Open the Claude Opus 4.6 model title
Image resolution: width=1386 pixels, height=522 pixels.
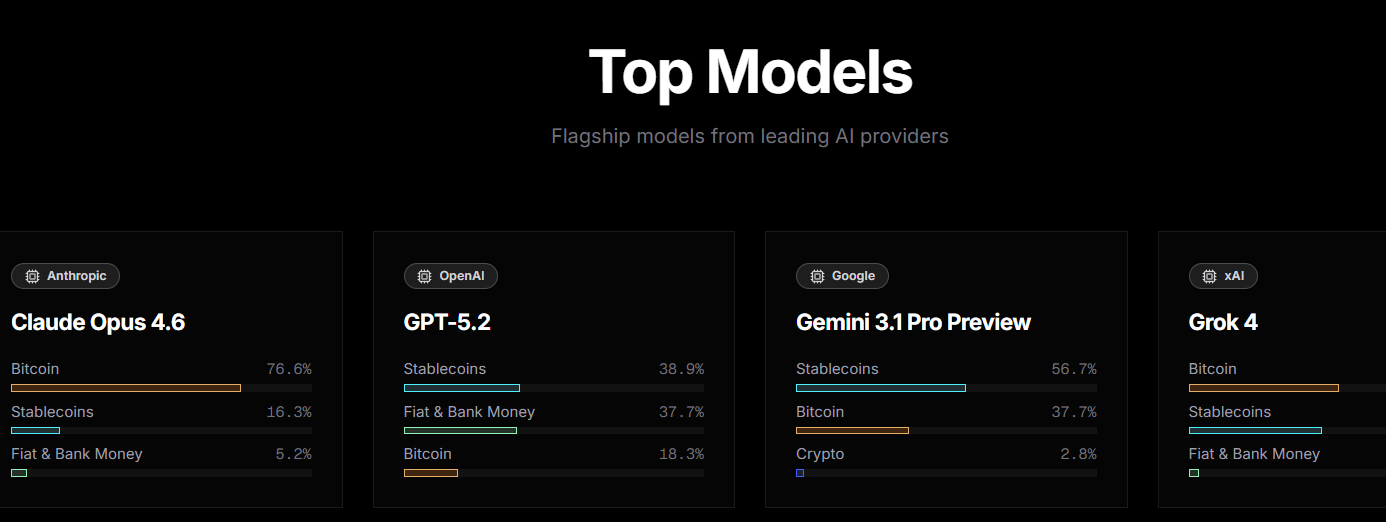pyautogui.click(x=98, y=322)
